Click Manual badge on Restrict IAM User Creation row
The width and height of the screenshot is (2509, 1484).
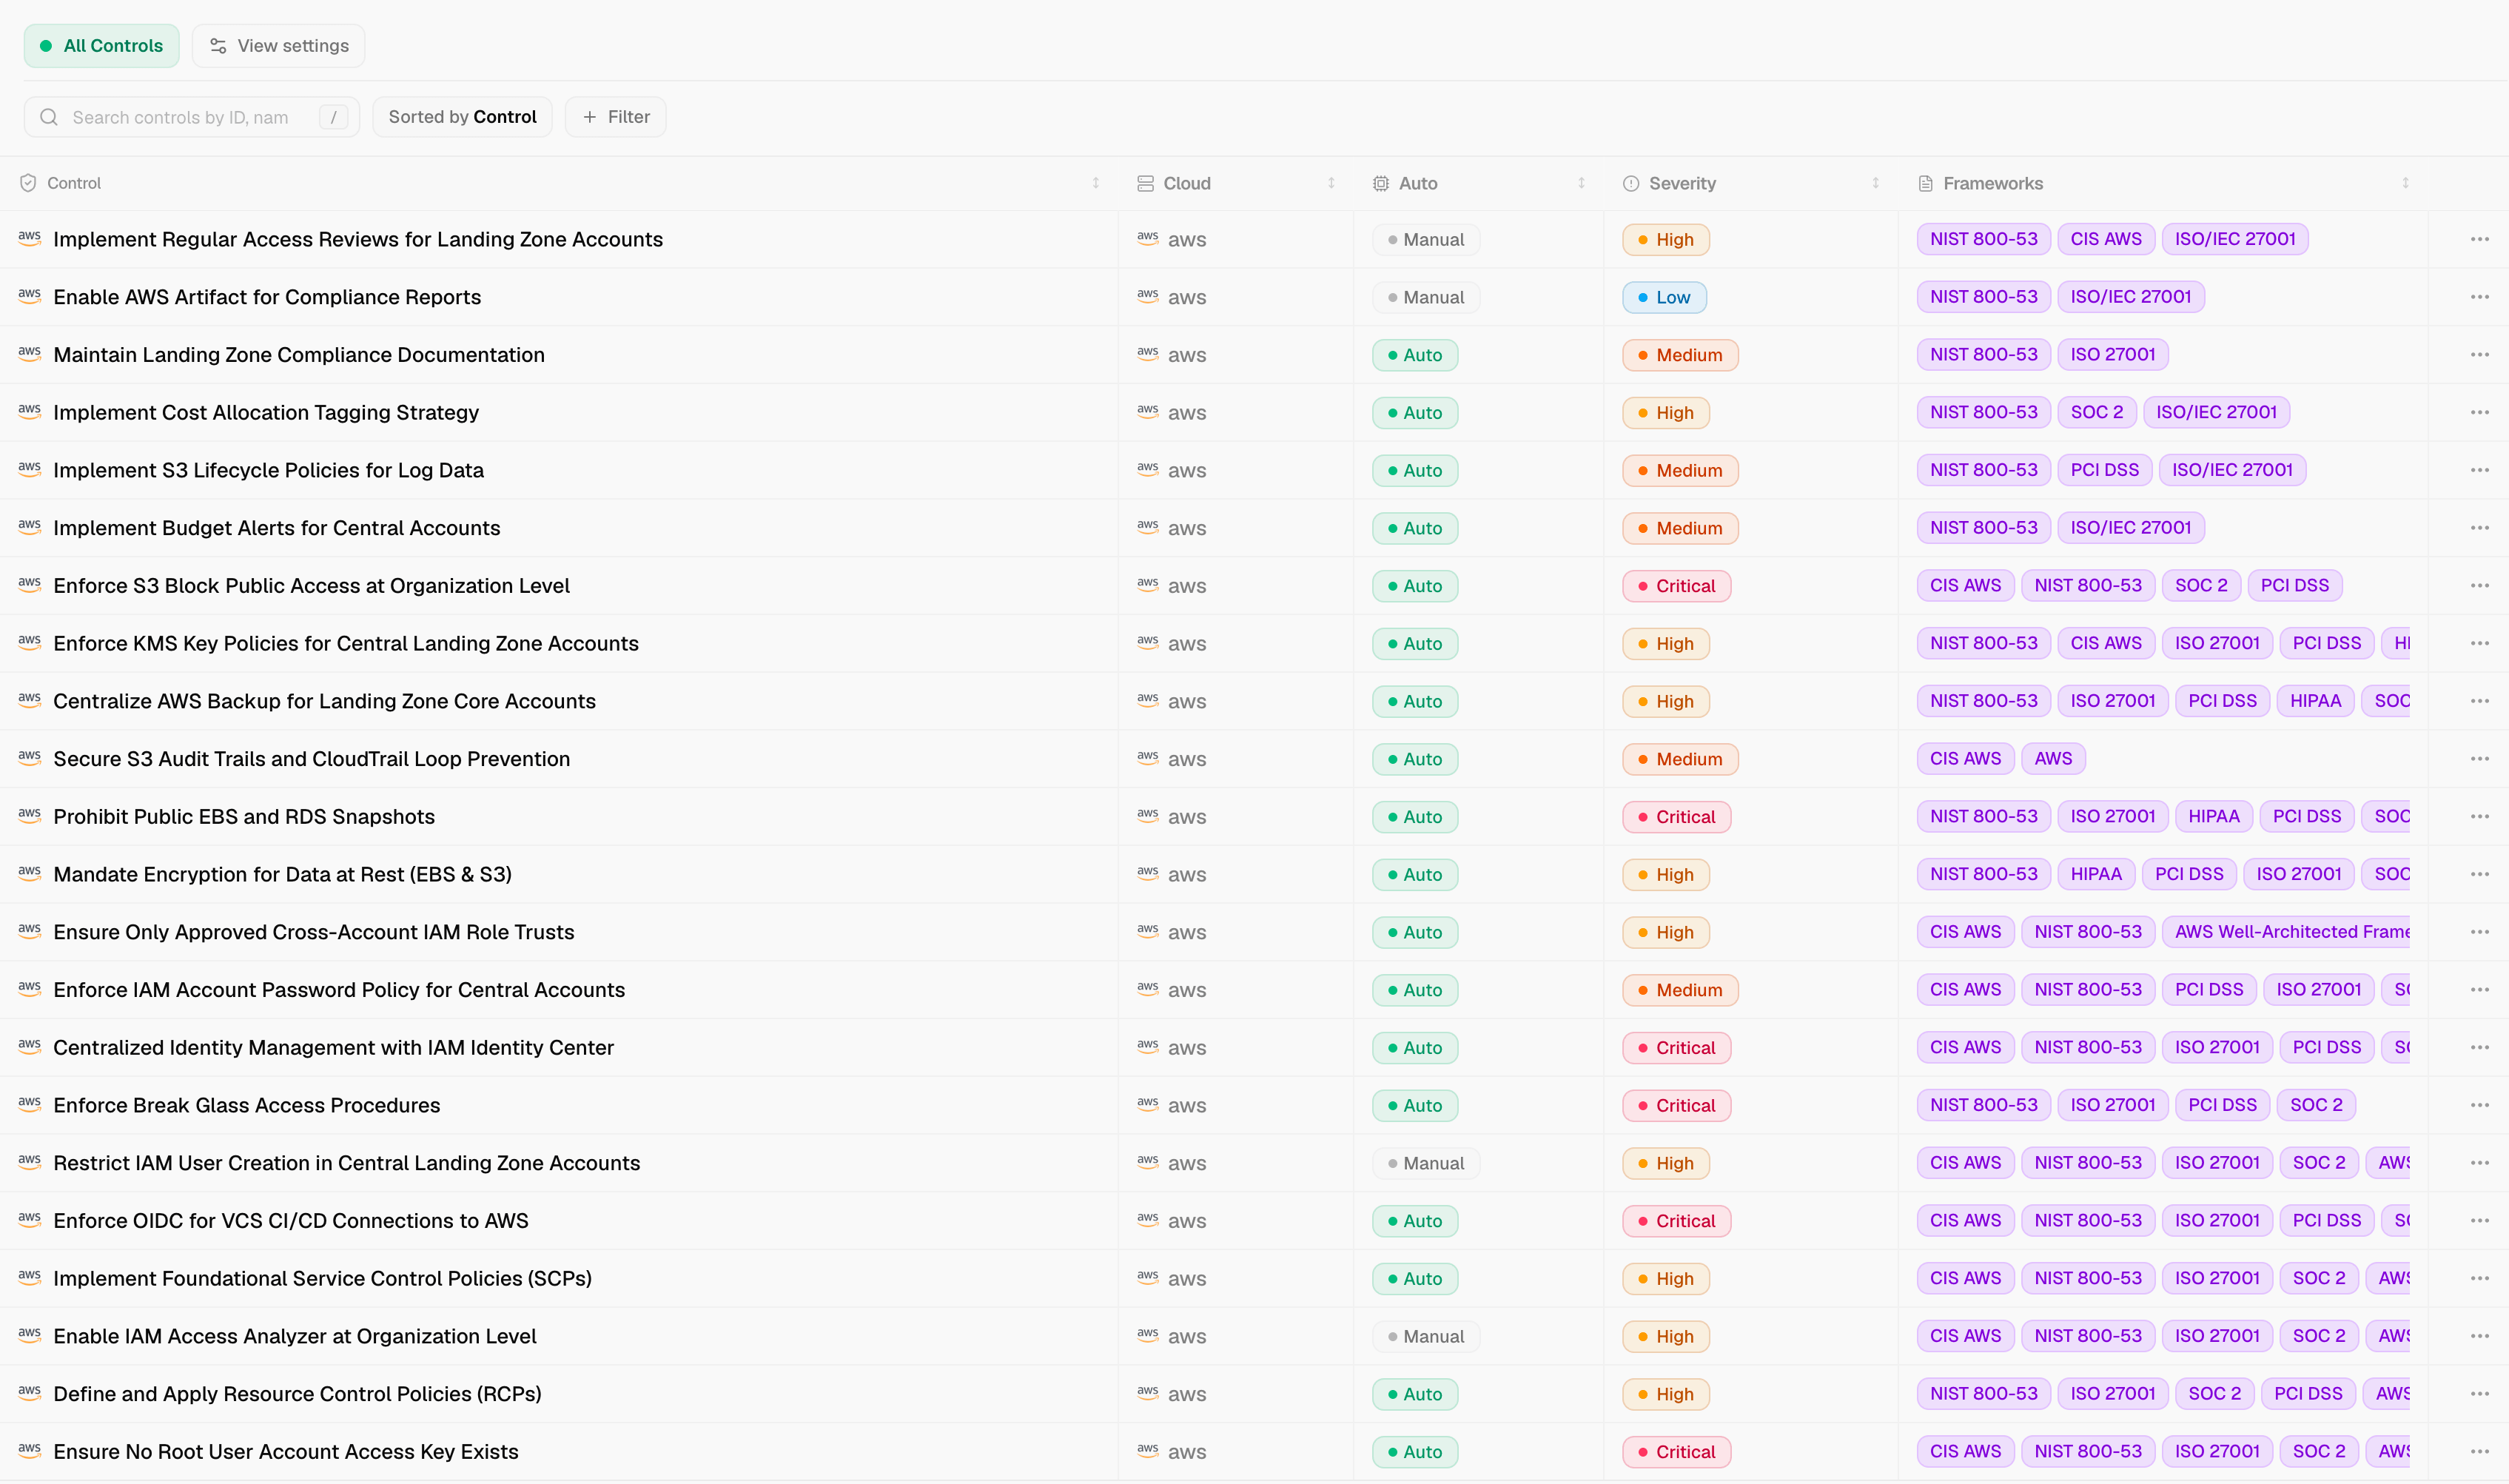[1425, 1164]
